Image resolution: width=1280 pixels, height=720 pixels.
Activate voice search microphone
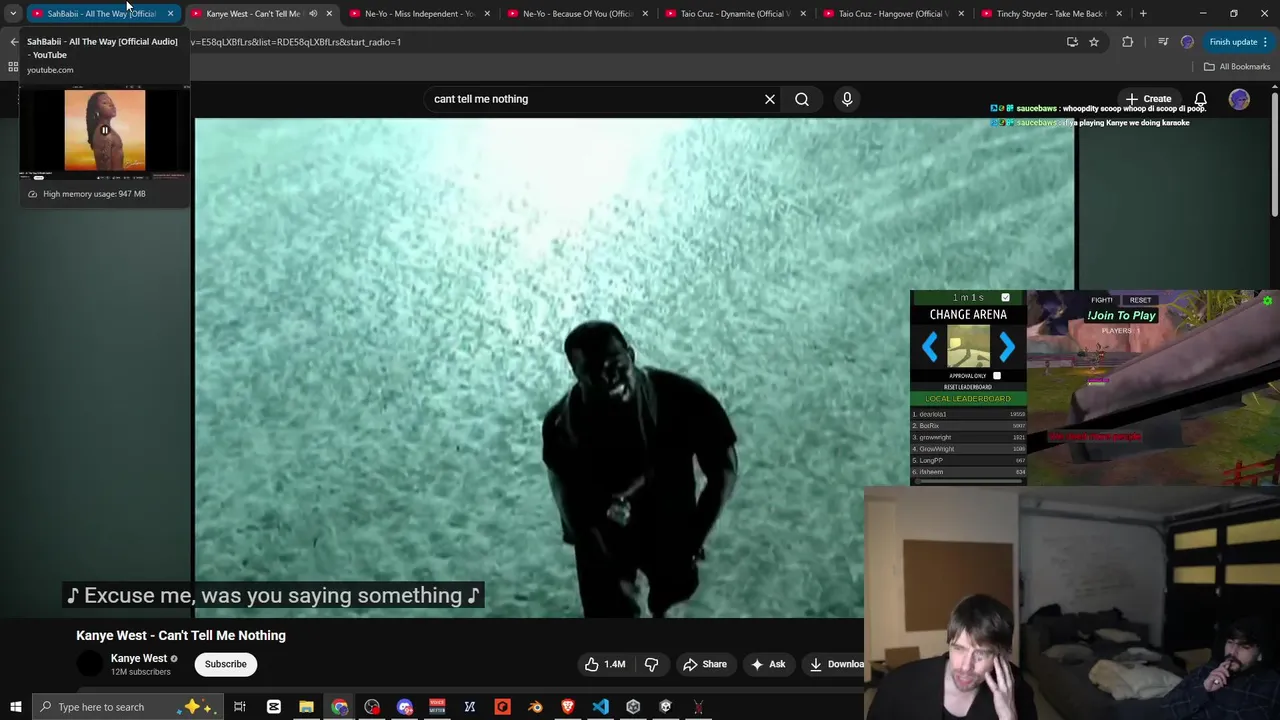coord(847,99)
